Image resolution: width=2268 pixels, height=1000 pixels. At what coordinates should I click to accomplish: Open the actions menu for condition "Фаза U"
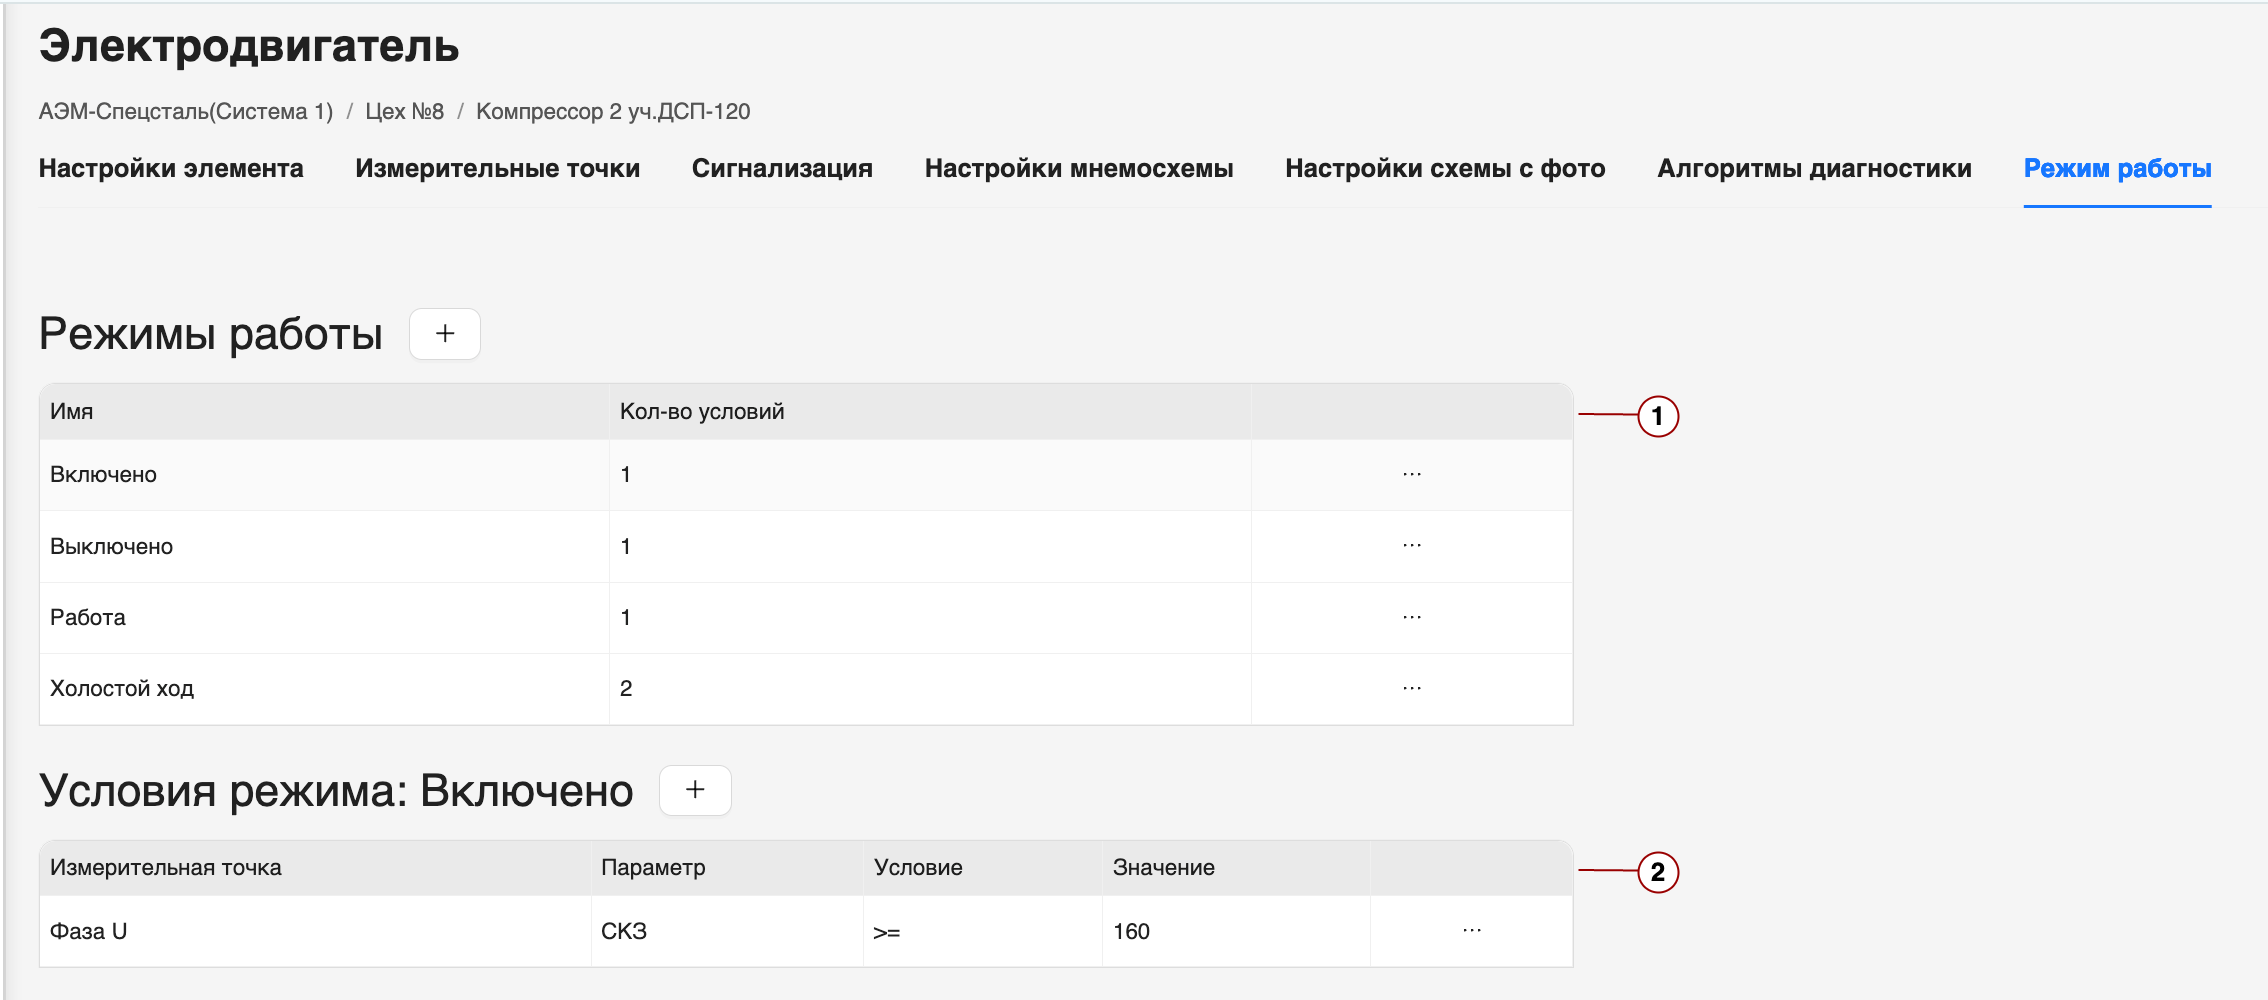click(x=1470, y=930)
